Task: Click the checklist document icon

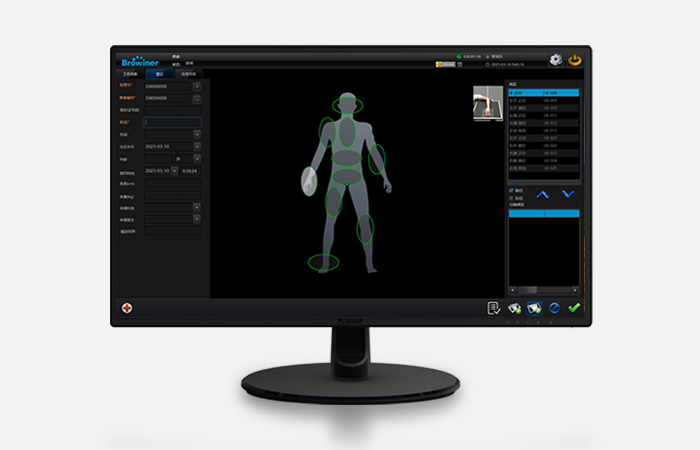Action: [x=494, y=308]
